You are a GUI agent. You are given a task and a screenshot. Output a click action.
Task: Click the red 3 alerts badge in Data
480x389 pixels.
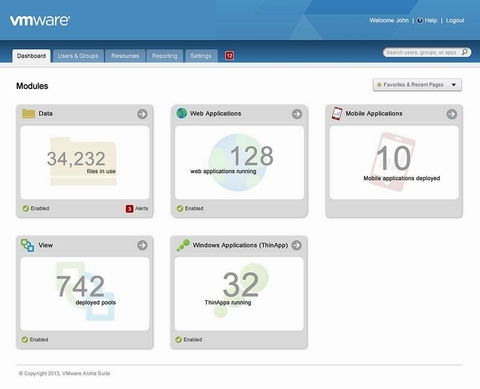tap(129, 209)
